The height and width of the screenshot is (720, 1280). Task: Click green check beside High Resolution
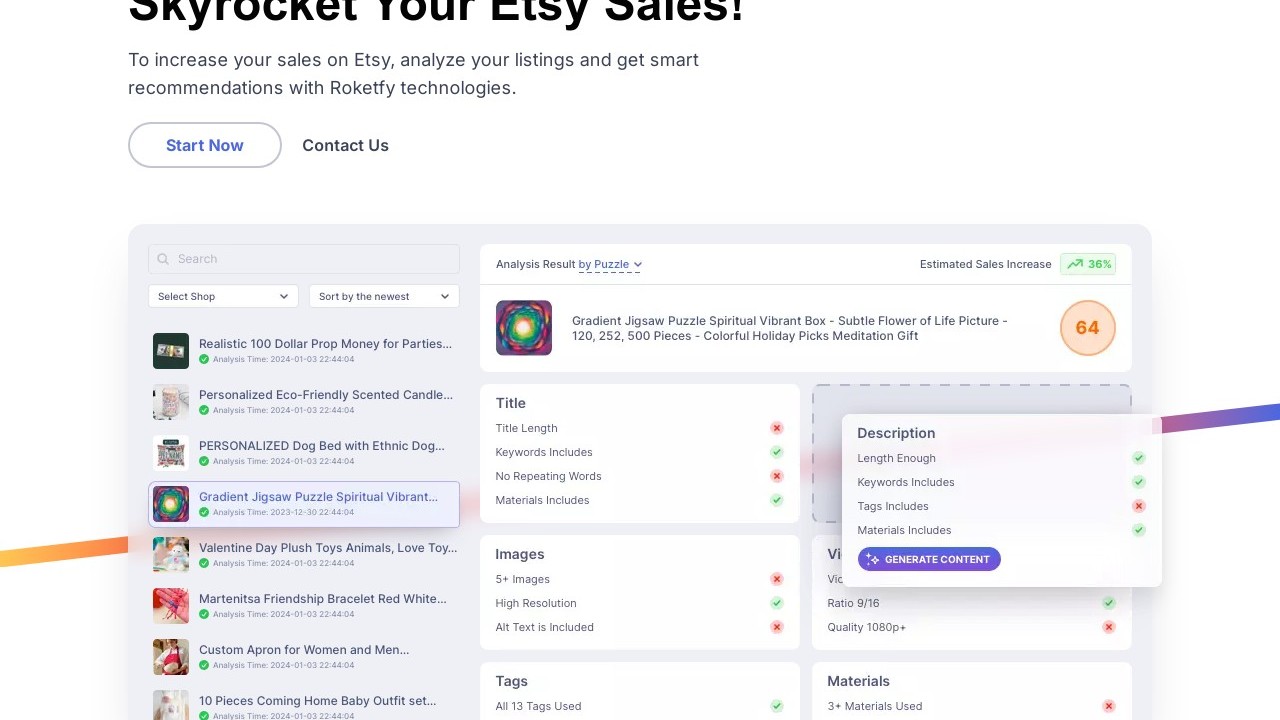[776, 603]
